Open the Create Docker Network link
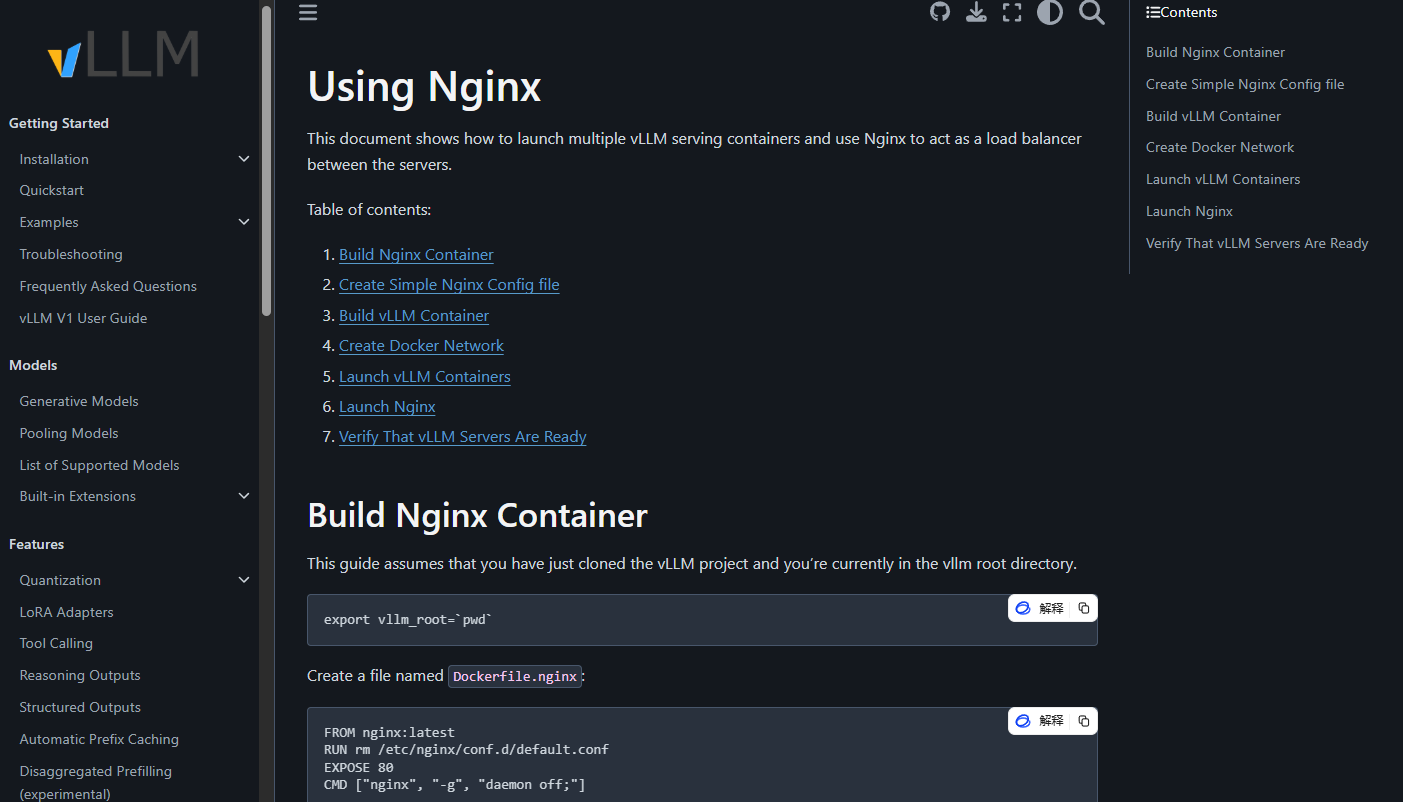The image size is (1403, 802). click(421, 345)
